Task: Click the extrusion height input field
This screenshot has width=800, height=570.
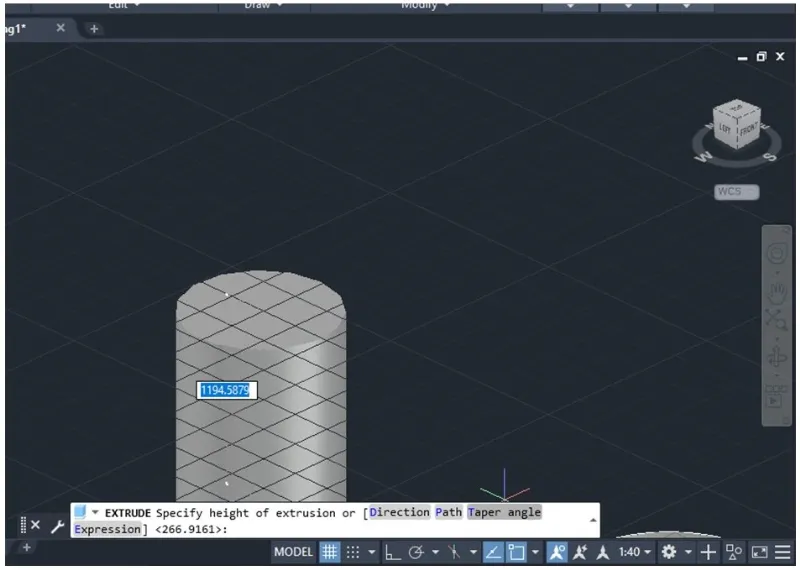Action: tap(227, 390)
